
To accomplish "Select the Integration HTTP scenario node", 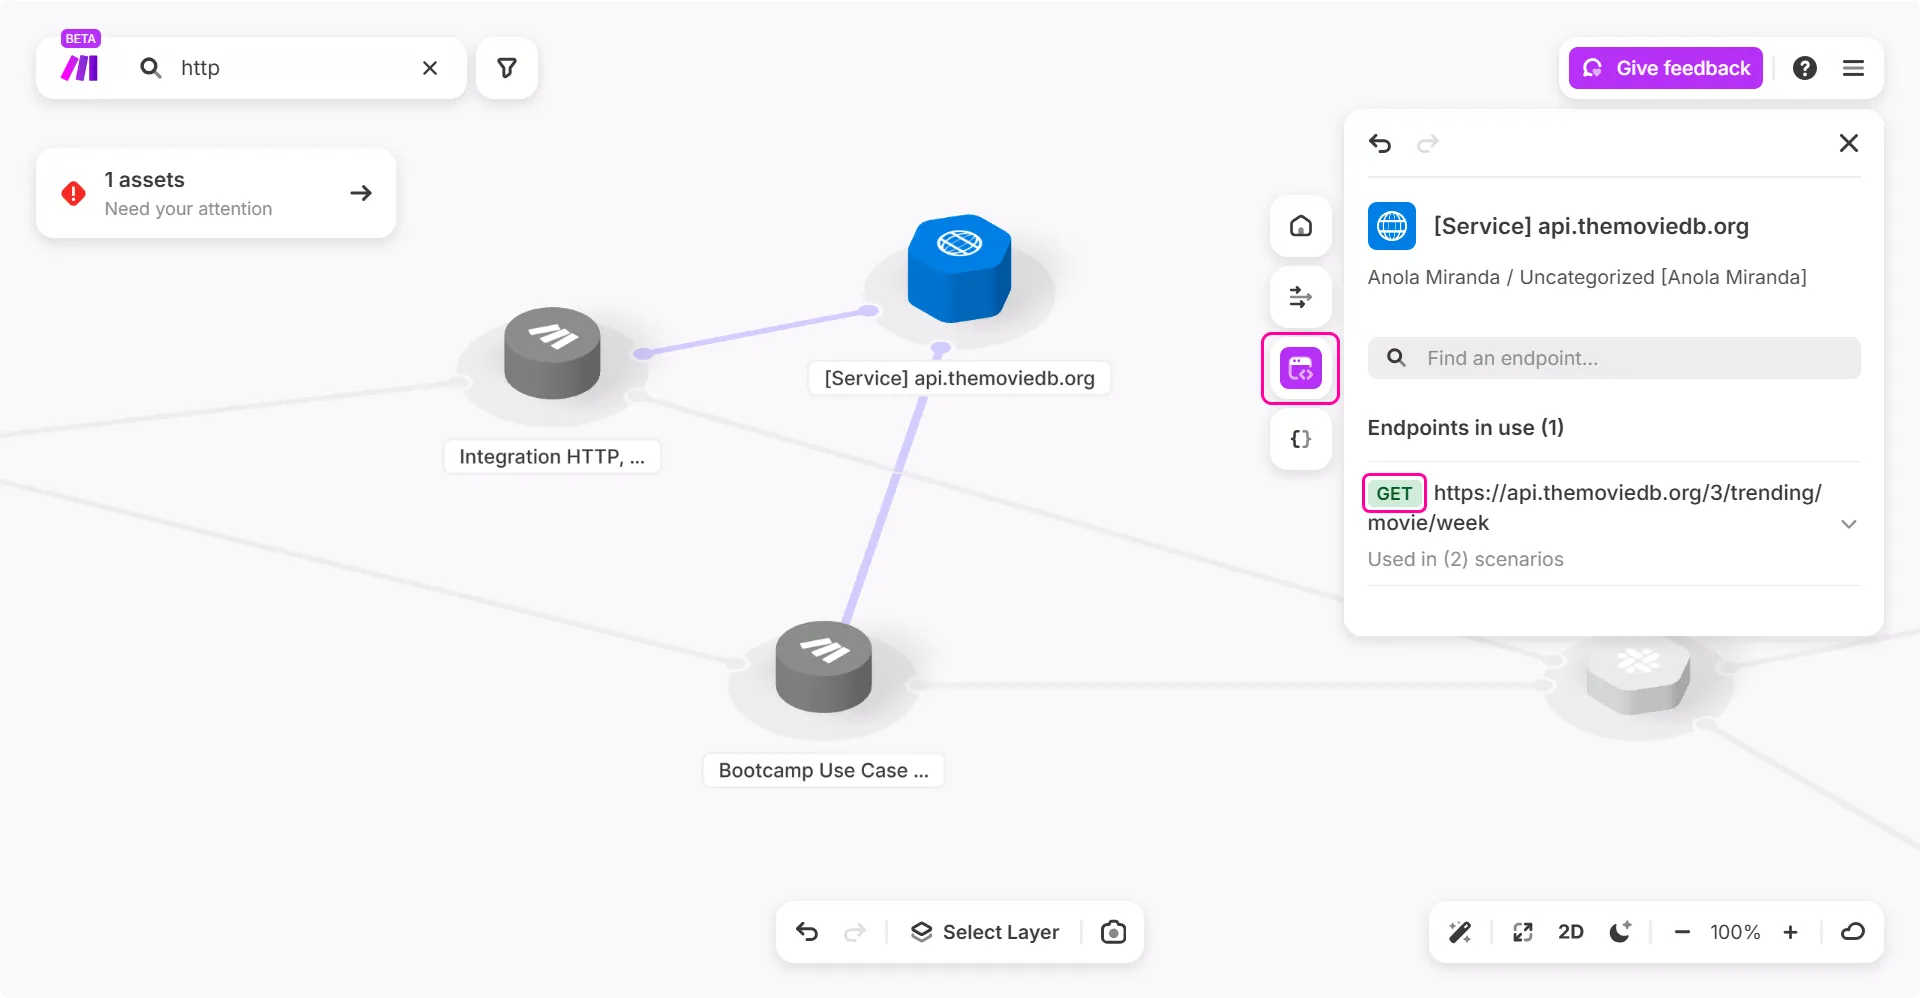I will point(552,353).
